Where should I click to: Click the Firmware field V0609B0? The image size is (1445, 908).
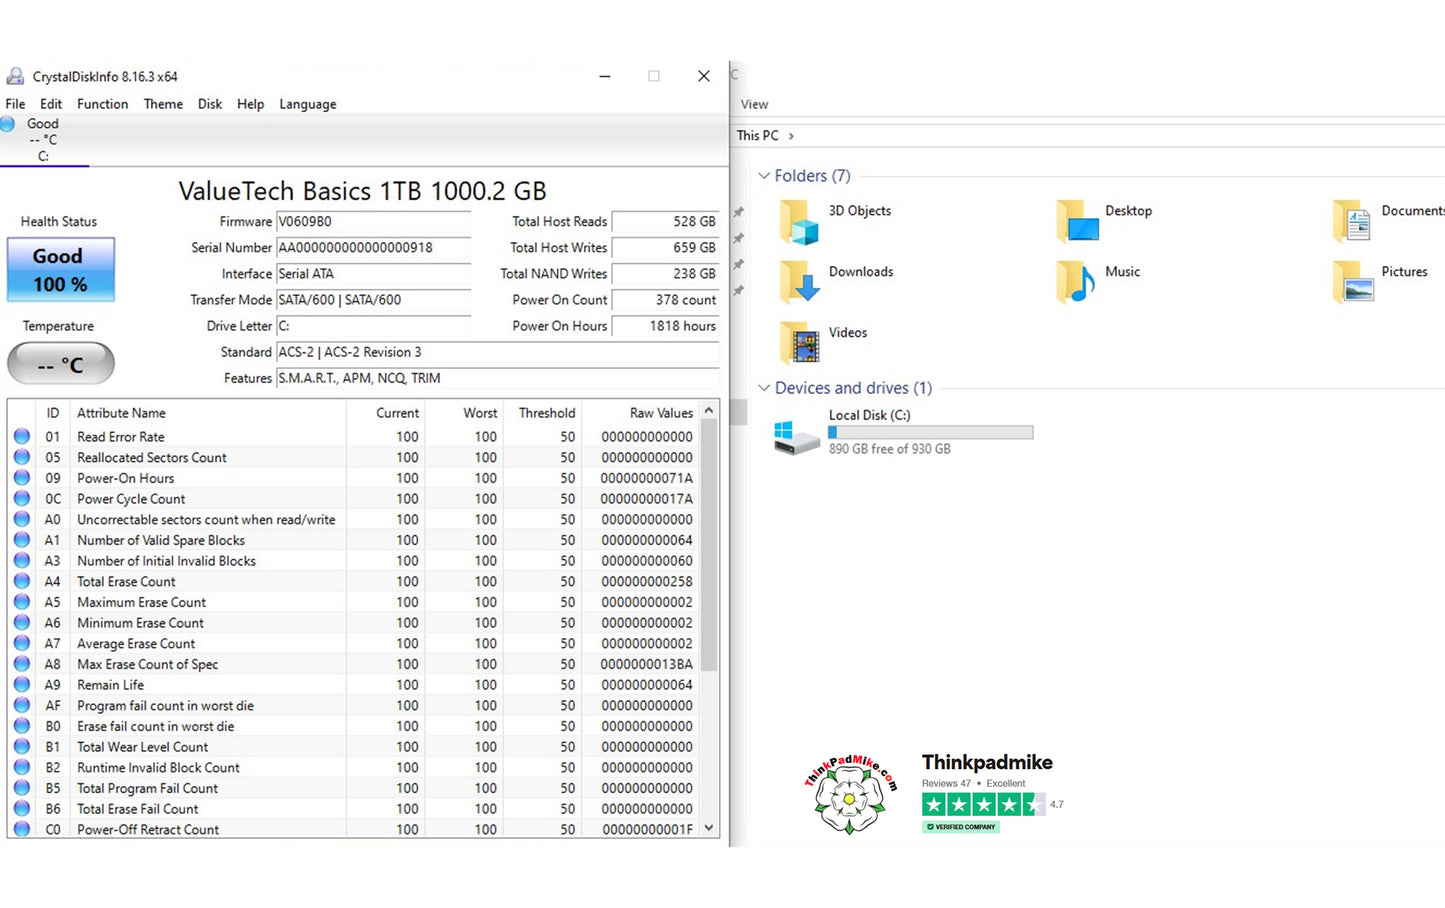click(x=373, y=222)
